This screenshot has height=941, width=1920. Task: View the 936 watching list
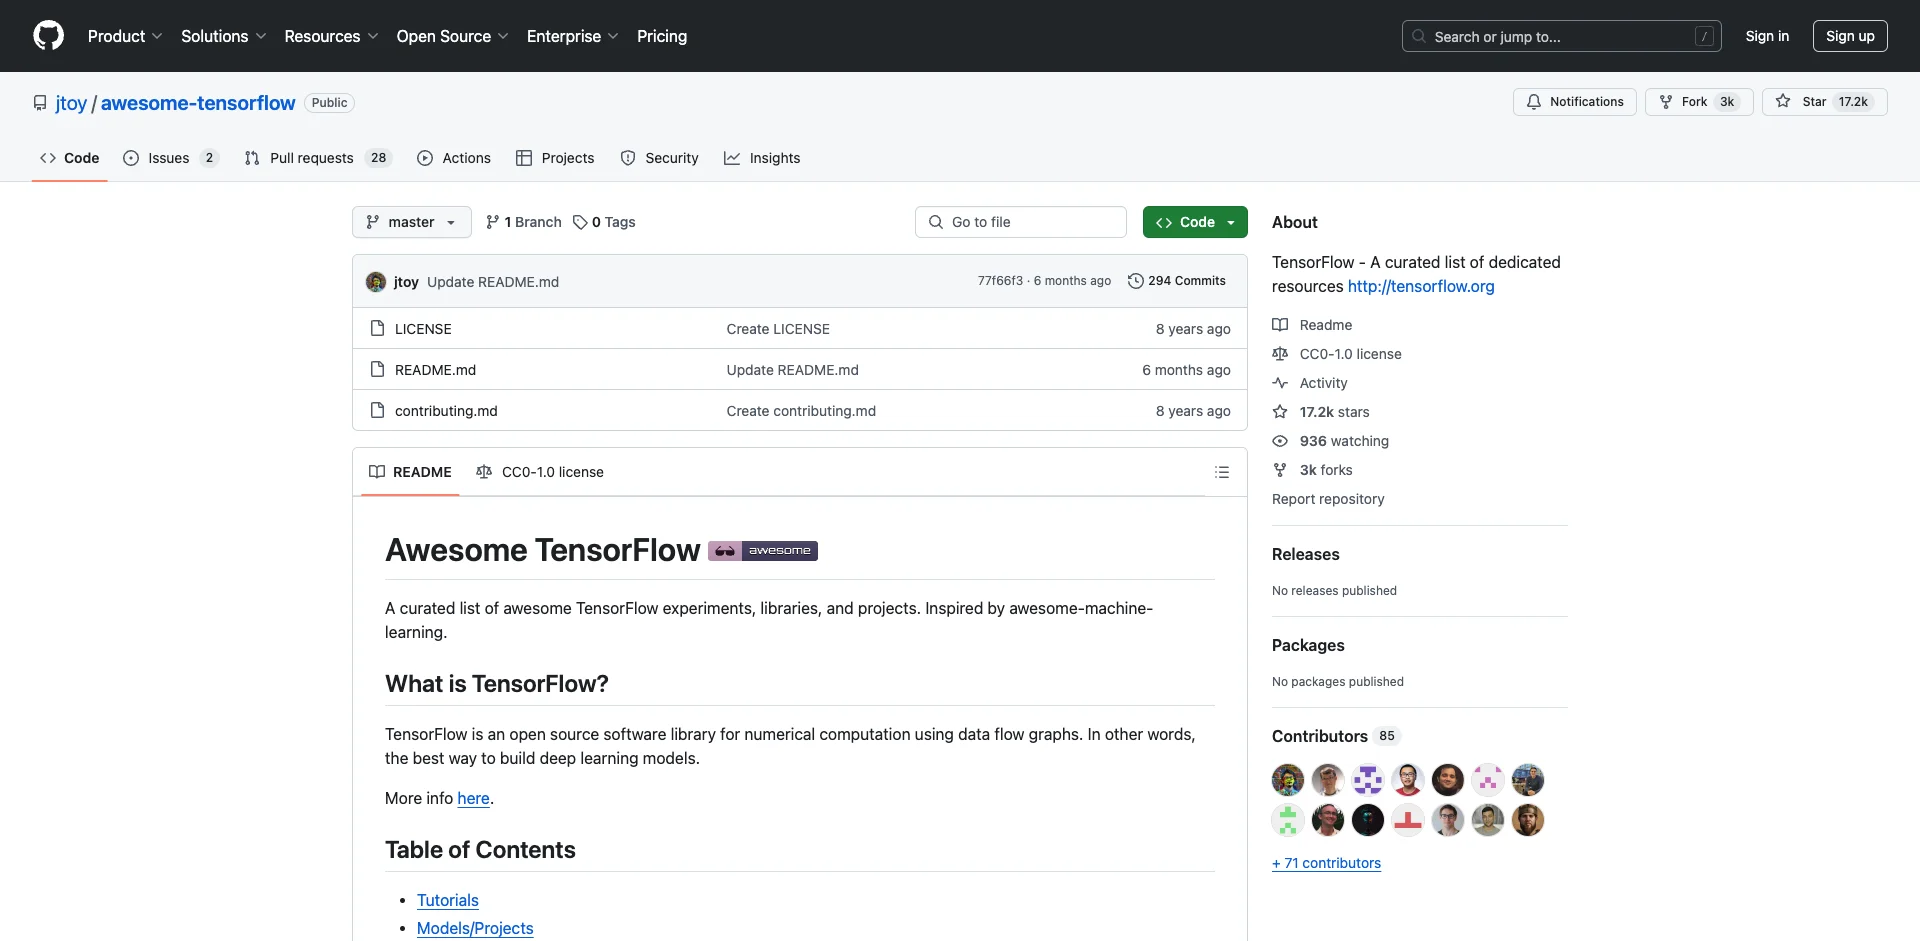point(1331,441)
